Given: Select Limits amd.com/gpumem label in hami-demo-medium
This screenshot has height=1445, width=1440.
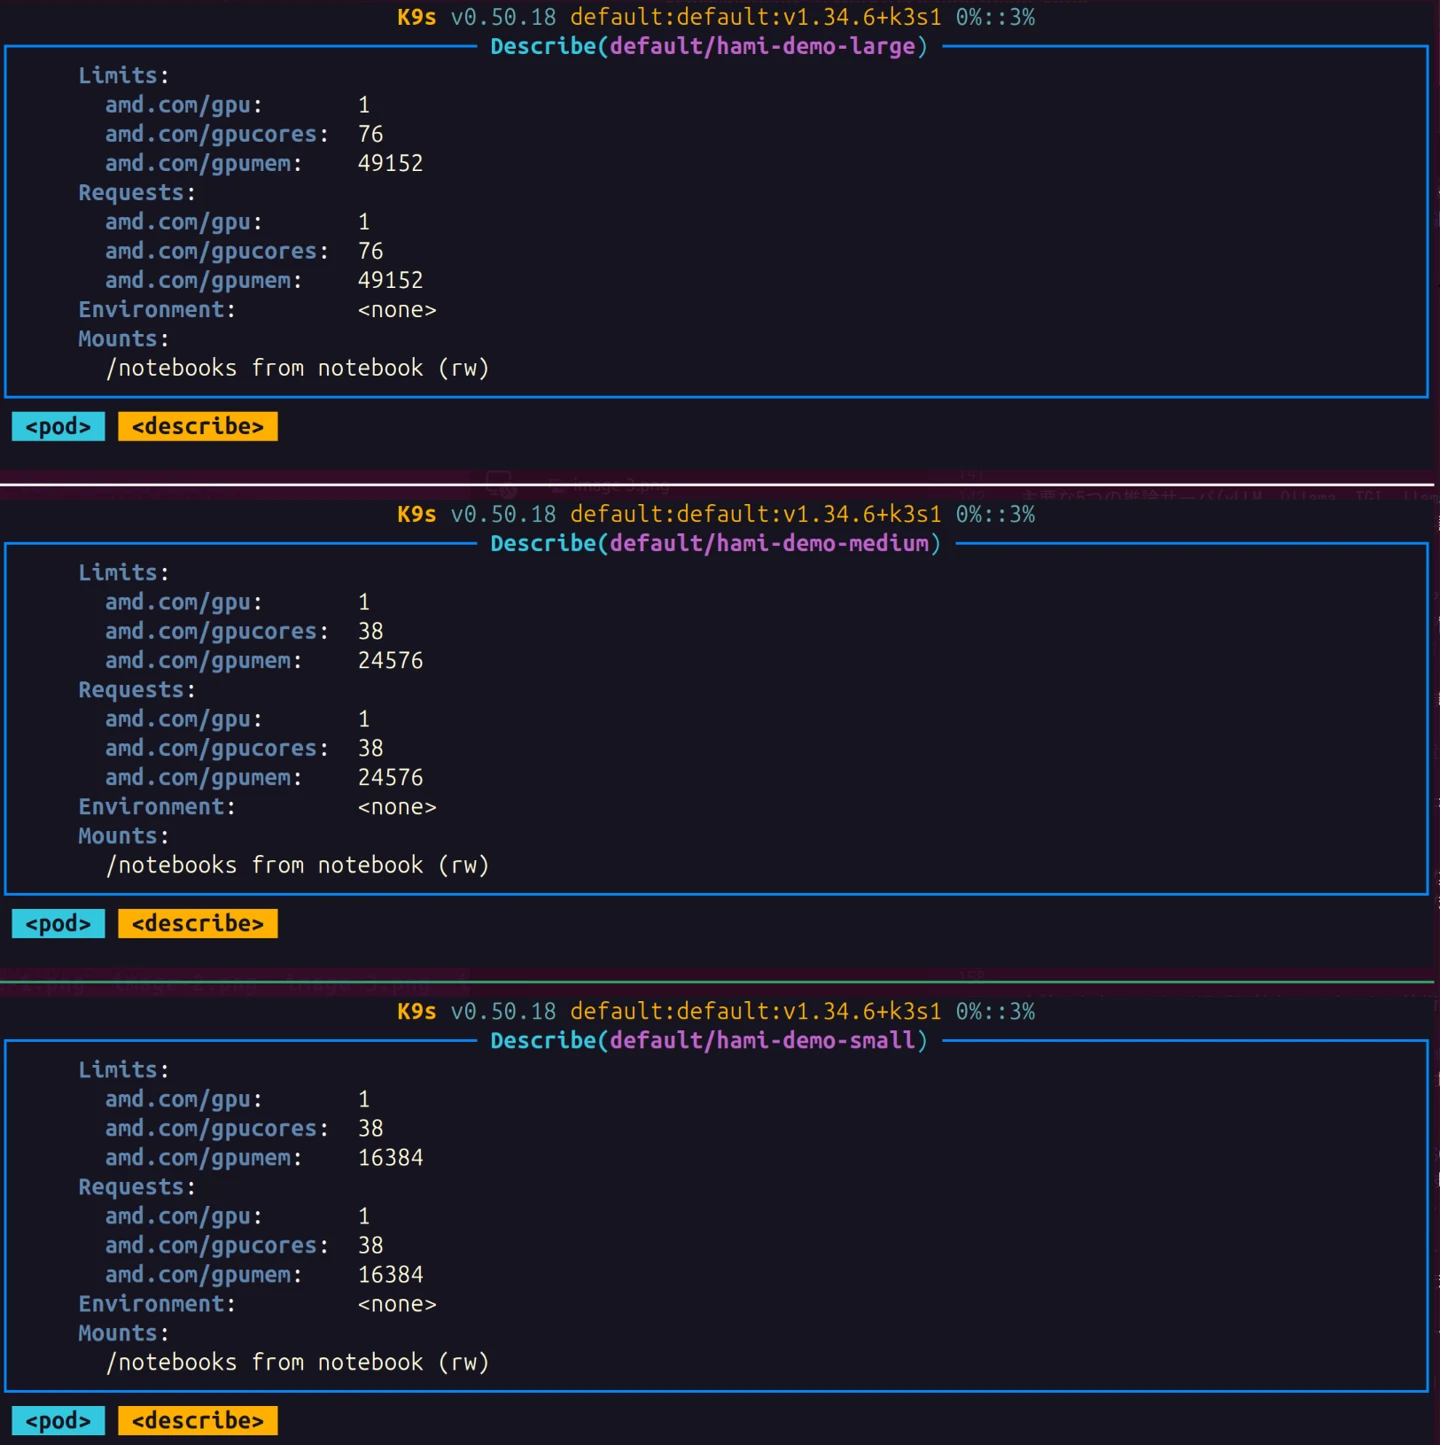Looking at the screenshot, I should coord(204,661).
